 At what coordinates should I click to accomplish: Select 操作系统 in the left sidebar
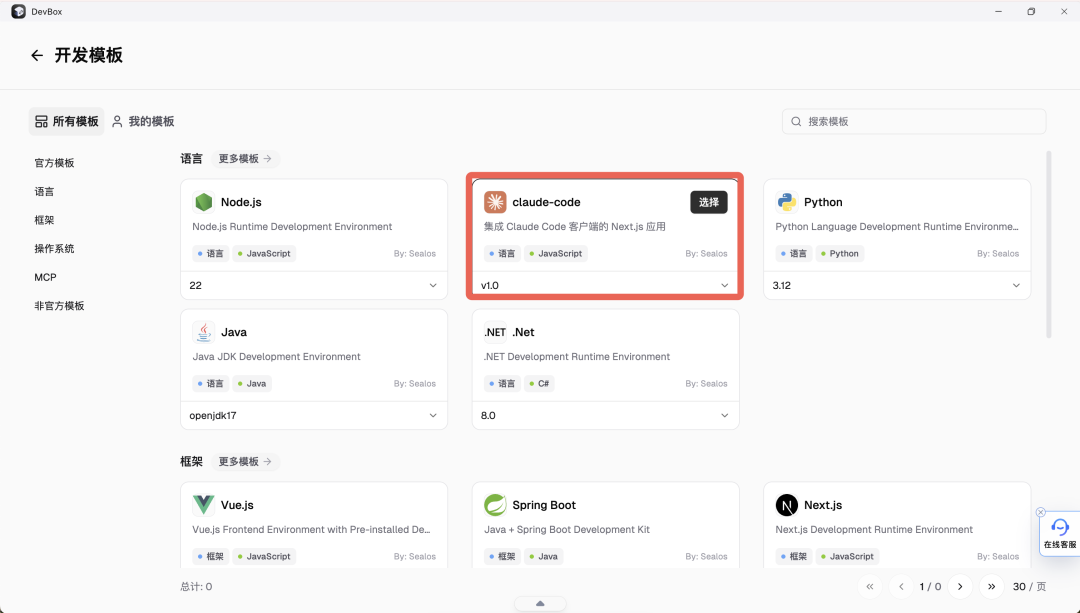(x=54, y=248)
